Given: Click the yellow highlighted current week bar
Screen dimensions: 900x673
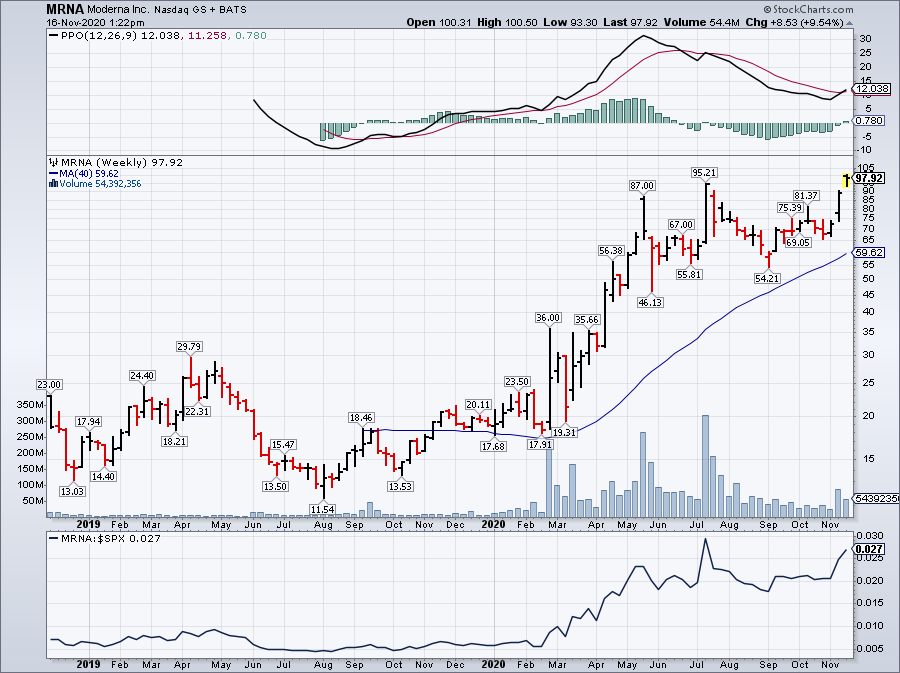Looking at the screenshot, I should (x=845, y=180).
